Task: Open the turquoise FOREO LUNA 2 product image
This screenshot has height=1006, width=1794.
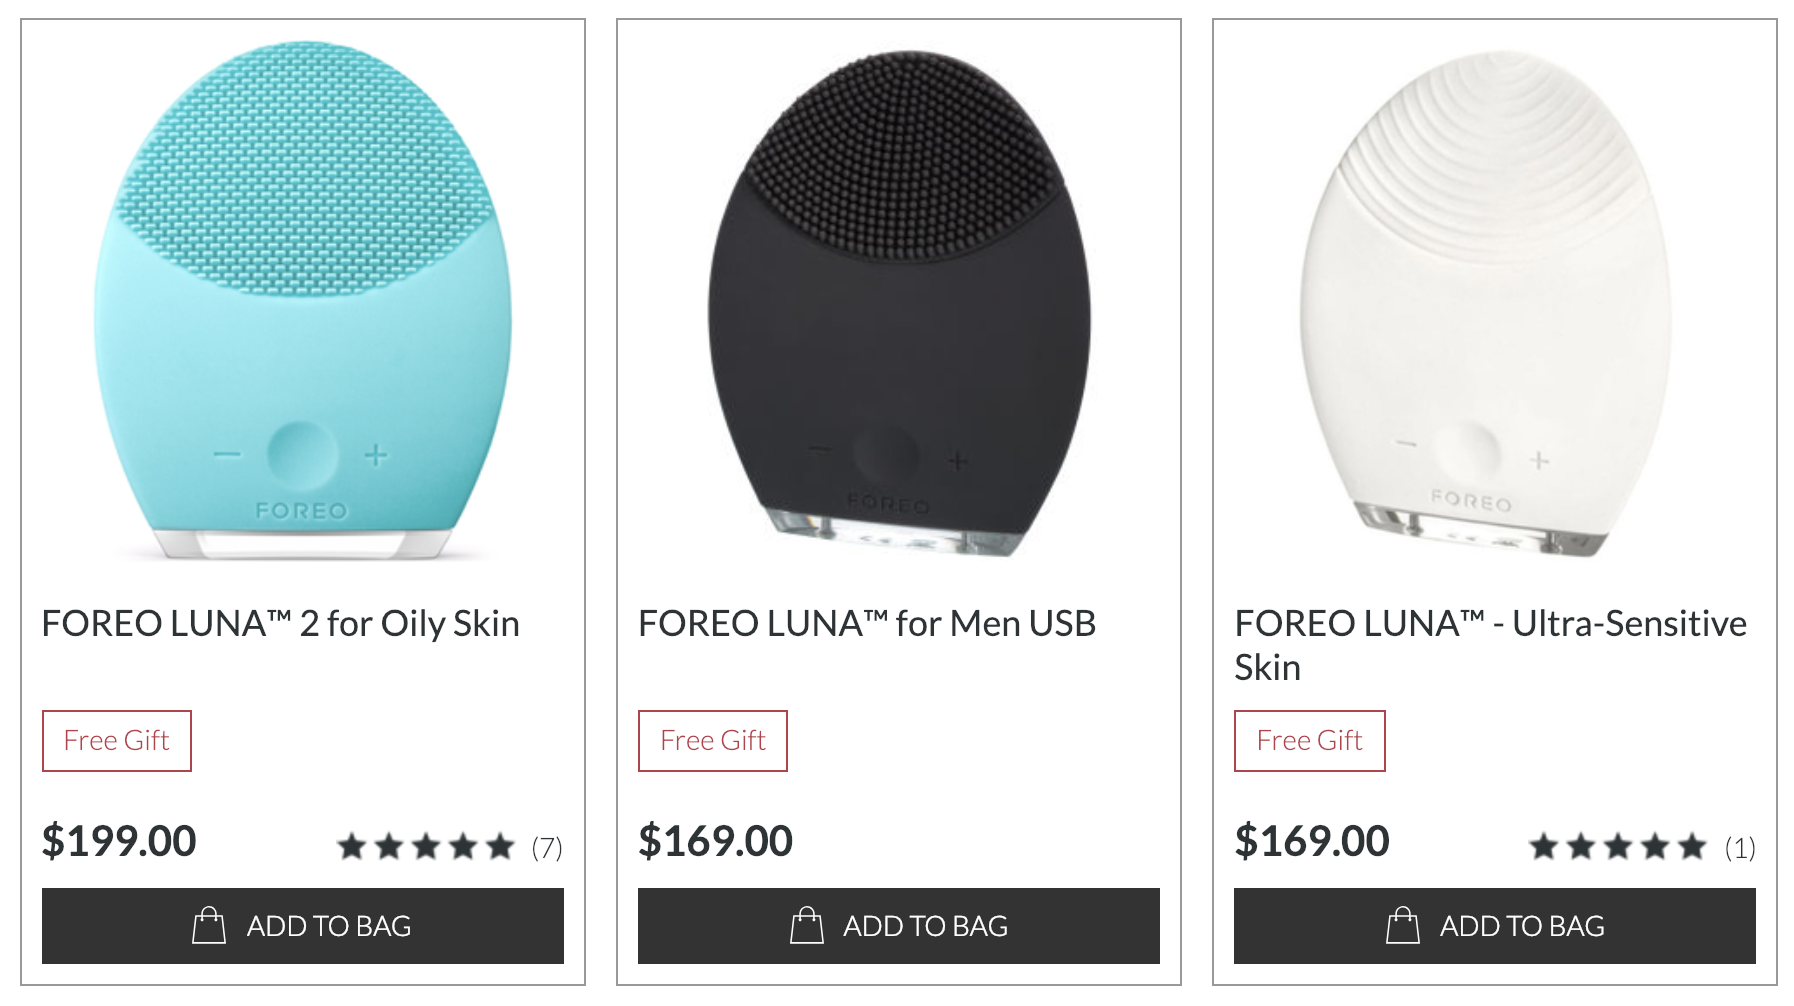Action: coord(303,300)
